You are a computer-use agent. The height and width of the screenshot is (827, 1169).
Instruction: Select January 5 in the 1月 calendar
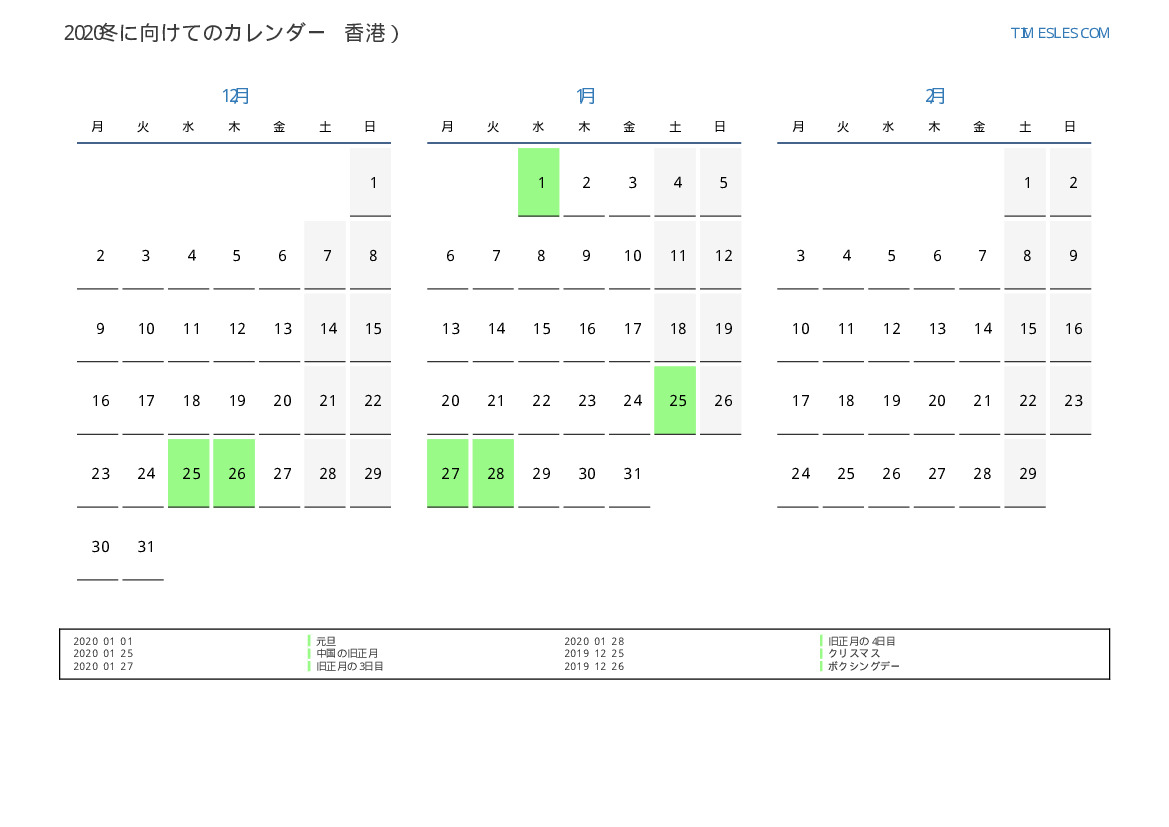(721, 183)
